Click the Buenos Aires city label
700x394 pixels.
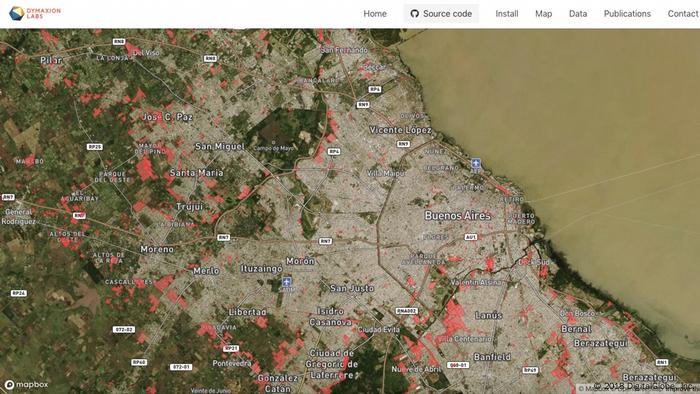pos(458,216)
